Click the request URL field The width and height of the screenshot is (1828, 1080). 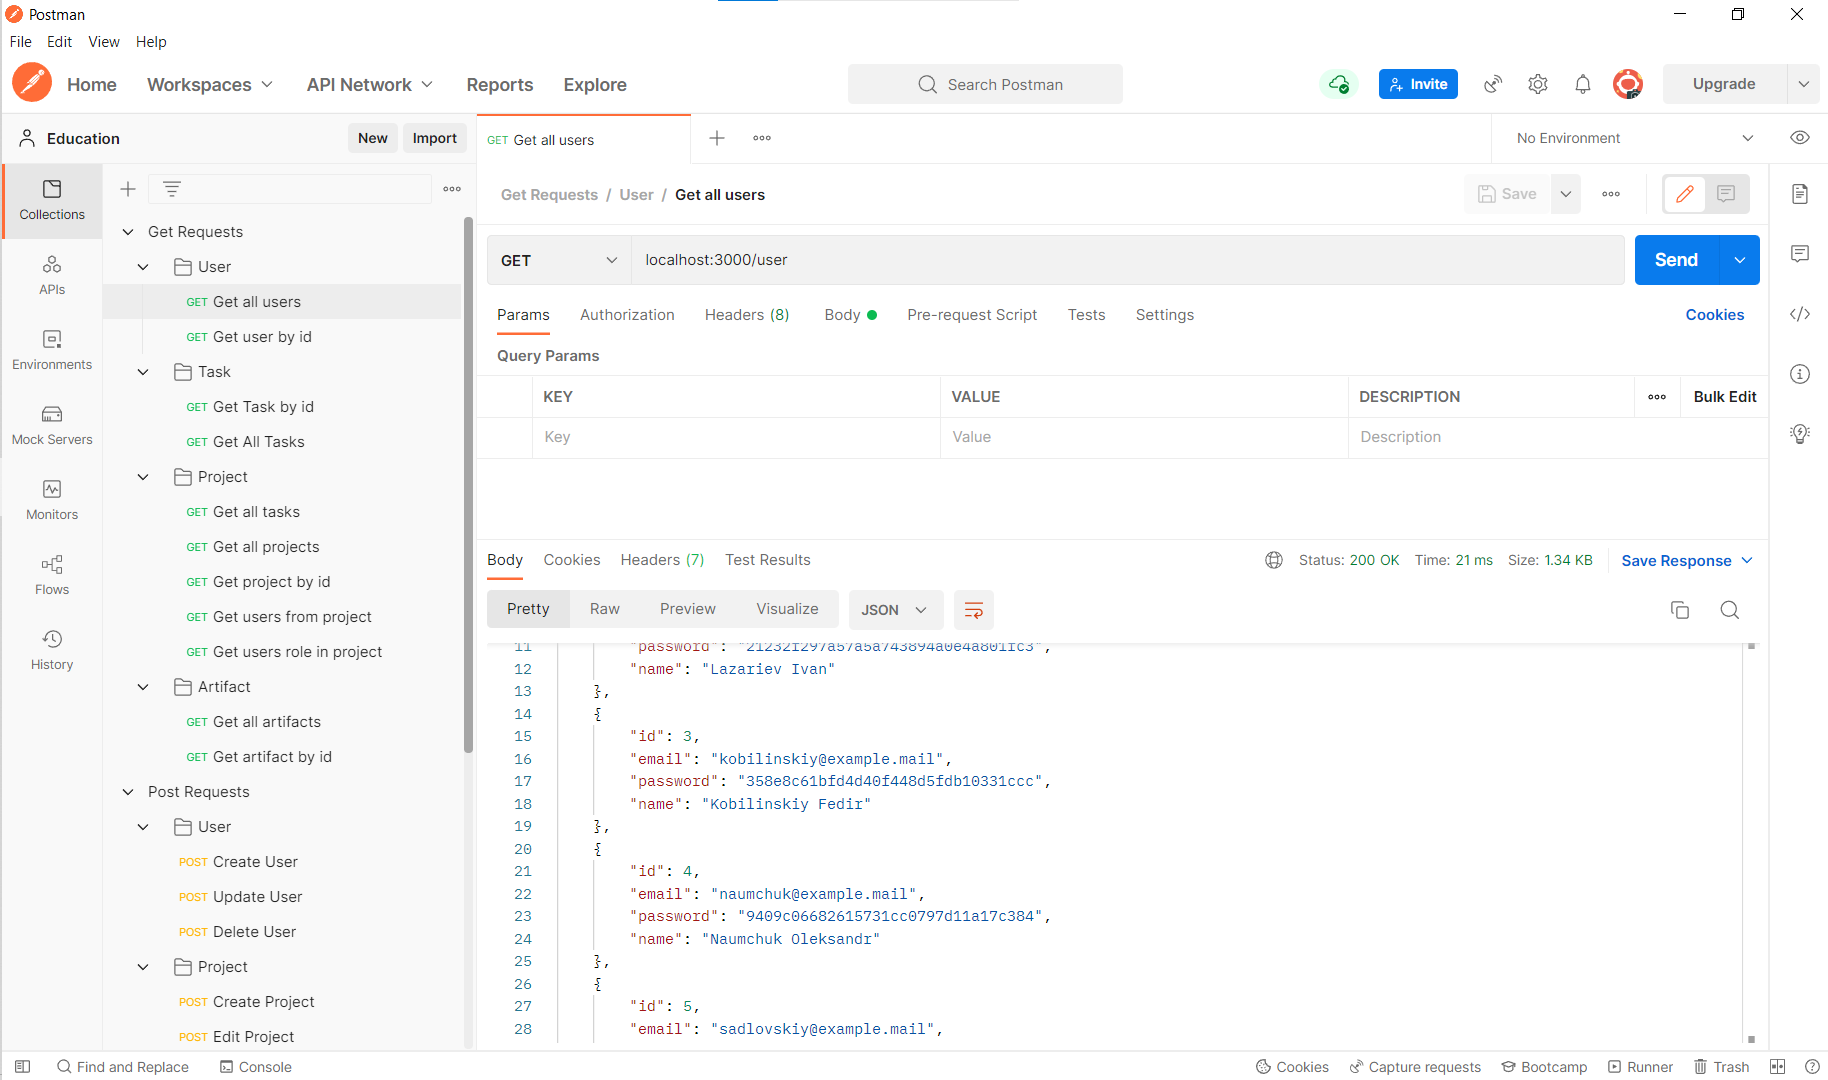point(1126,260)
